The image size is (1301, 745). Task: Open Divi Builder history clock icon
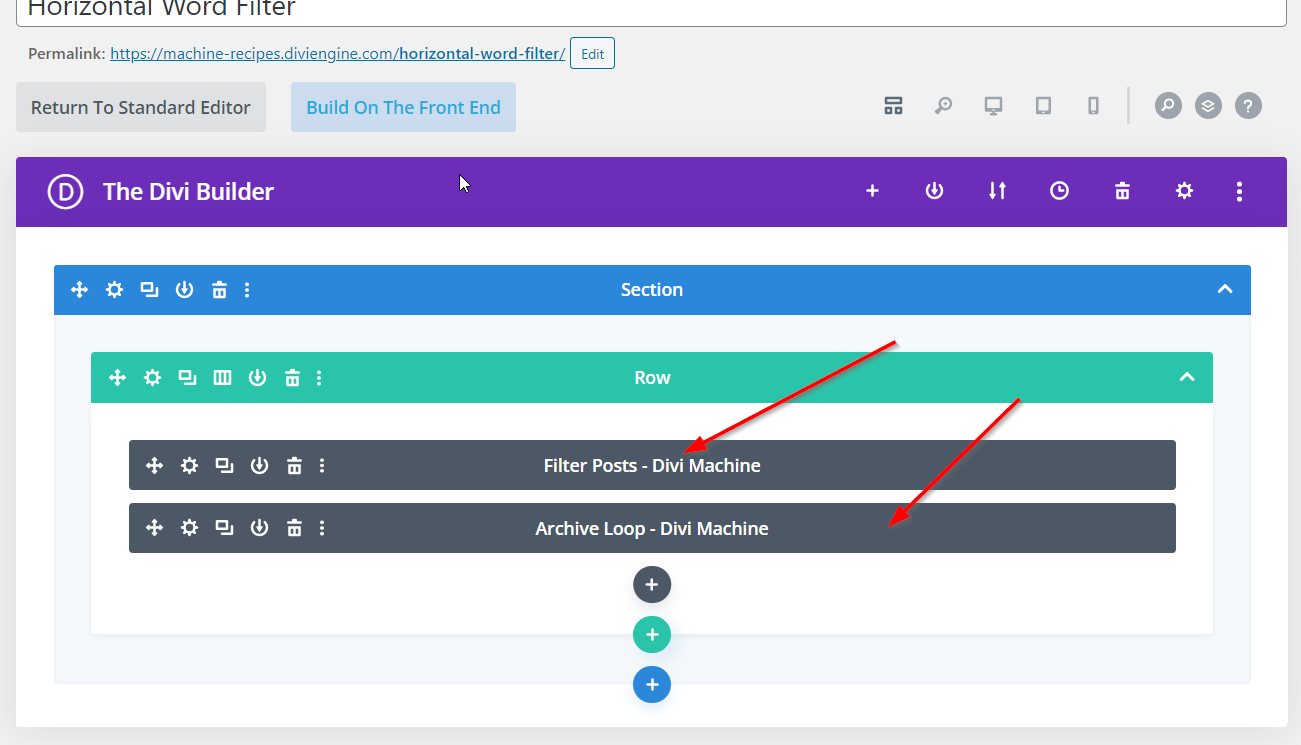coord(1059,191)
